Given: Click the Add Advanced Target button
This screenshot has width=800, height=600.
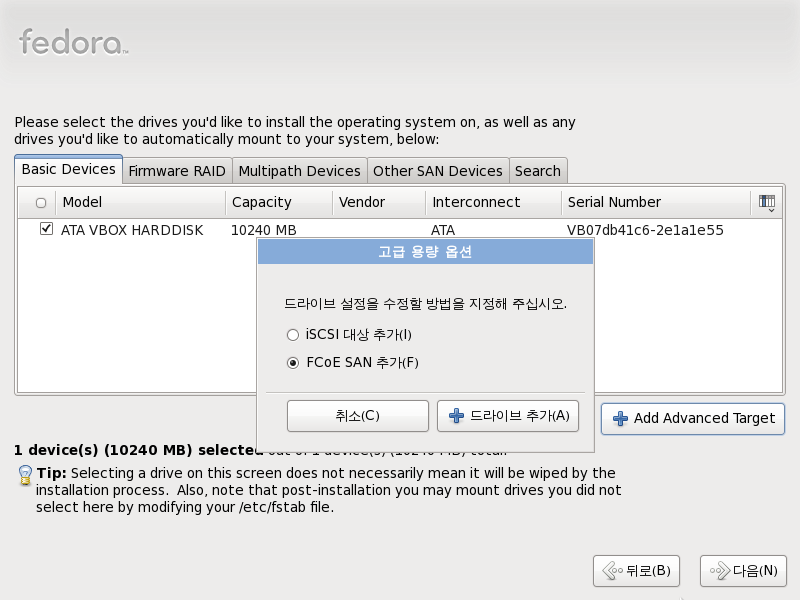Looking at the screenshot, I should point(693,419).
